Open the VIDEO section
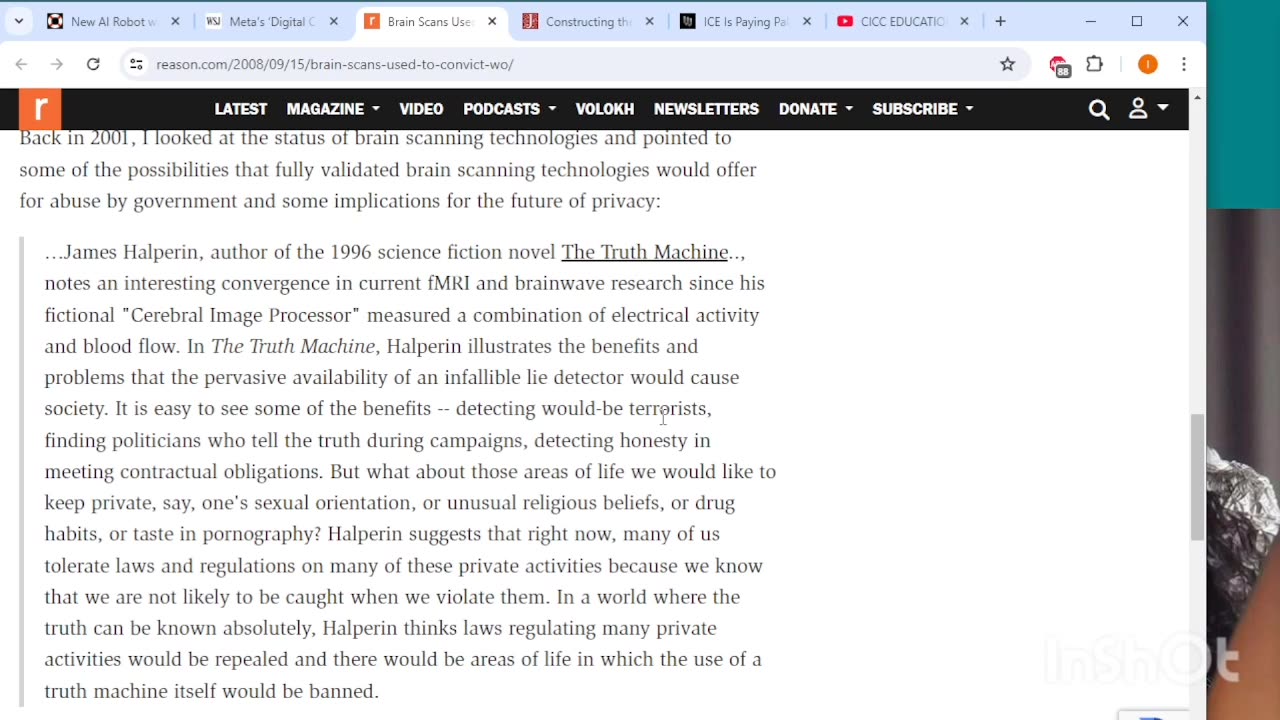1280x720 pixels. pos(421,109)
